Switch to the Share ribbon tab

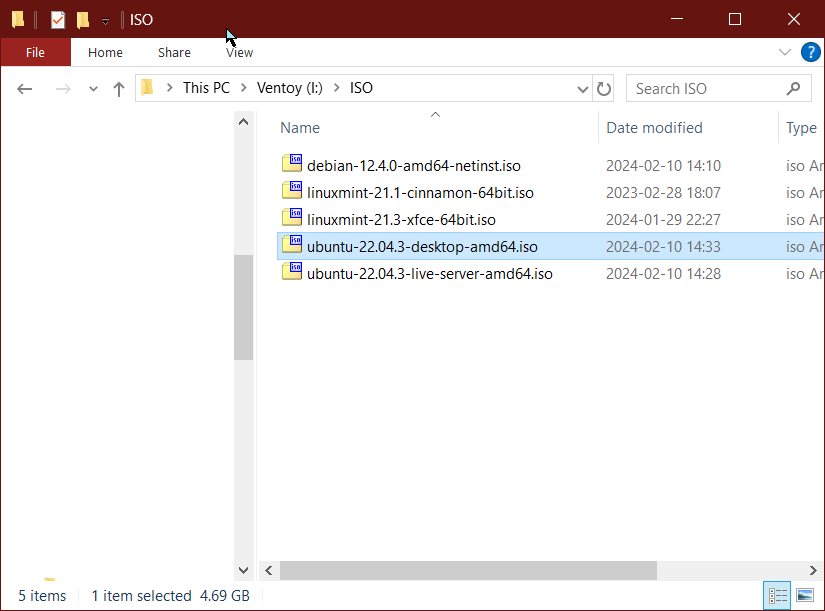pos(174,52)
